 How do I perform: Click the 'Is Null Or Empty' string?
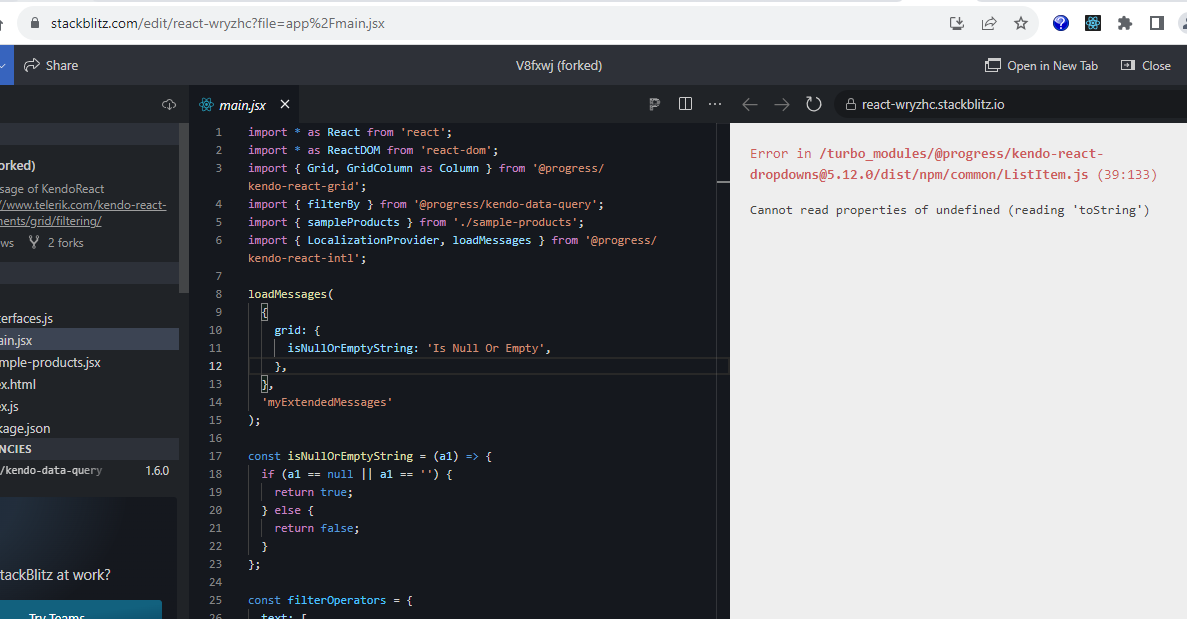click(x=486, y=348)
